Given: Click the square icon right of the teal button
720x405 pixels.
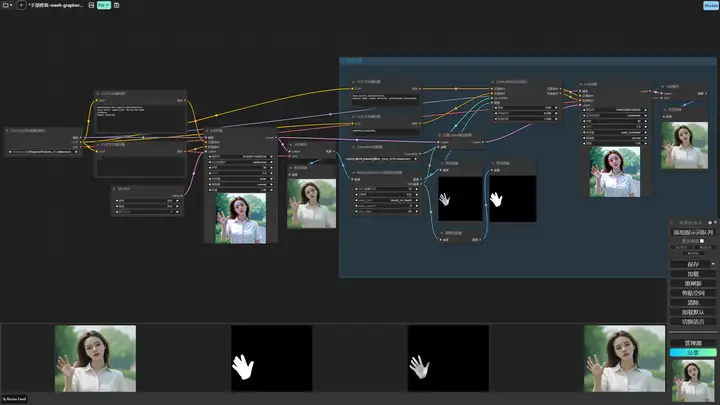Looking at the screenshot, I should [117, 5].
